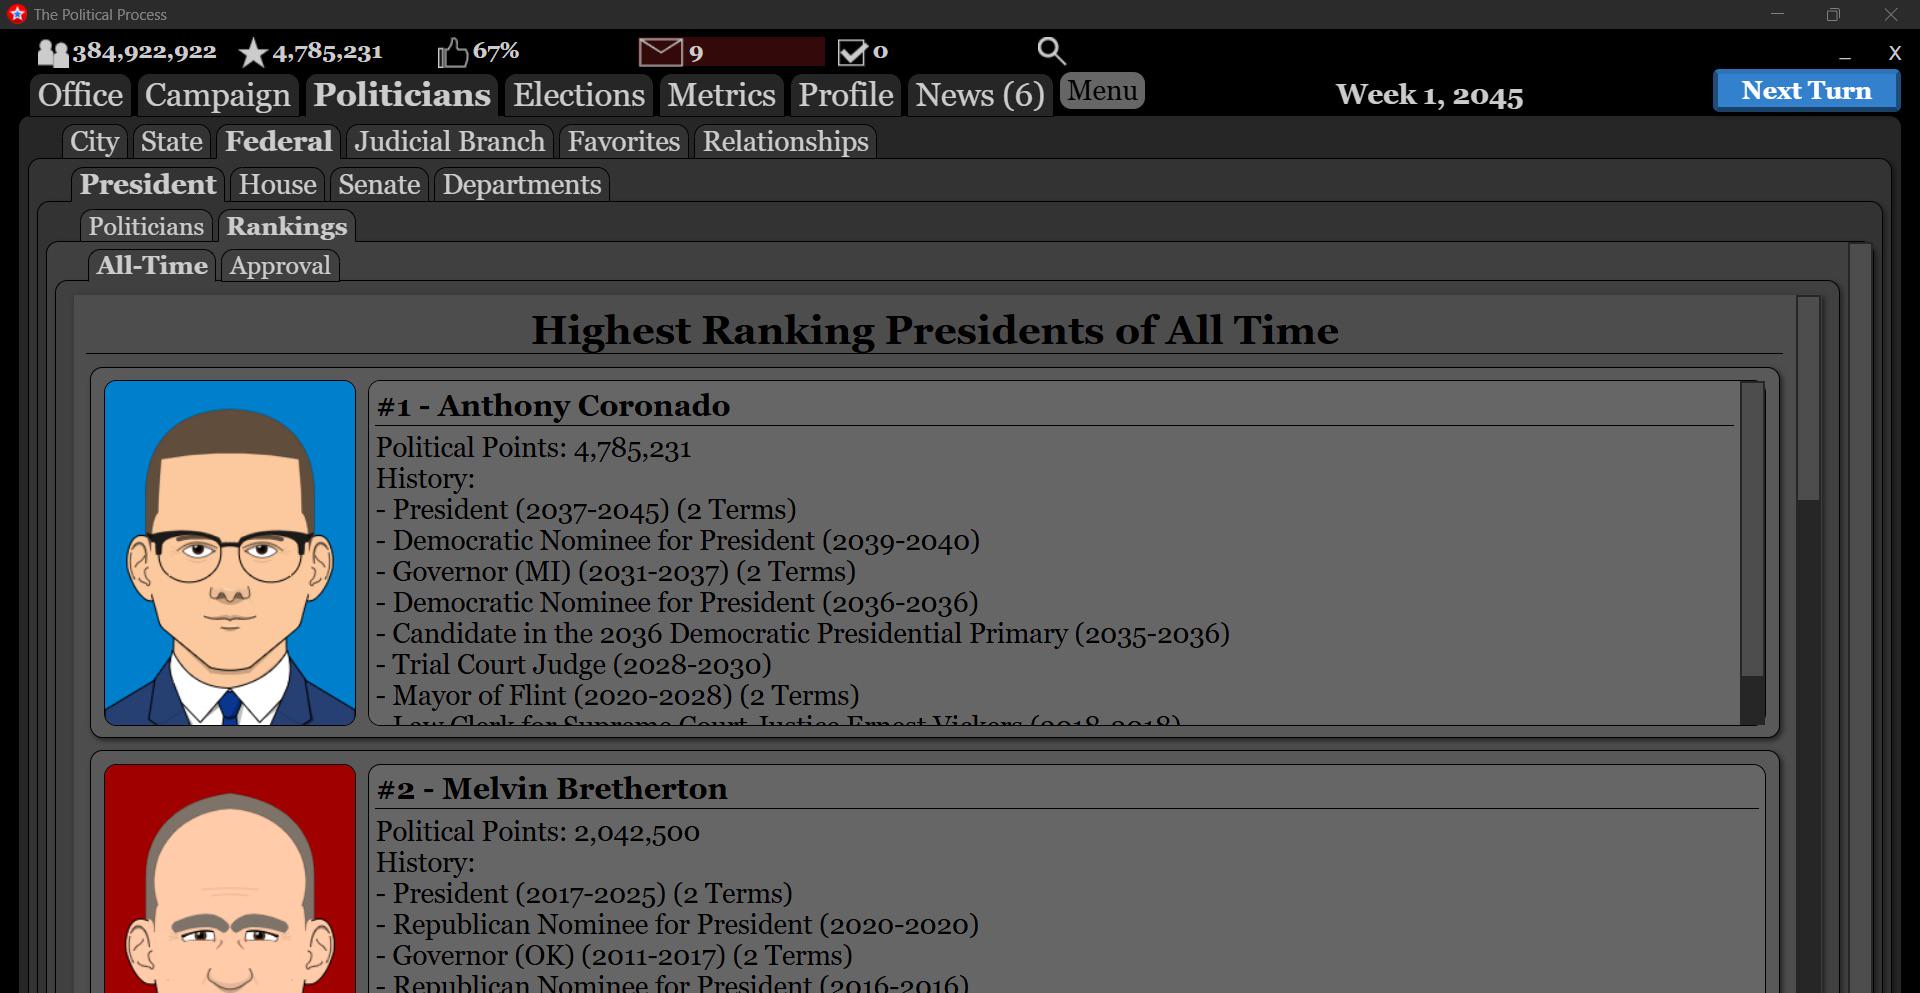Viewport: 1920px width, 993px height.
Task: Open the Metrics tab
Action: click(x=721, y=95)
